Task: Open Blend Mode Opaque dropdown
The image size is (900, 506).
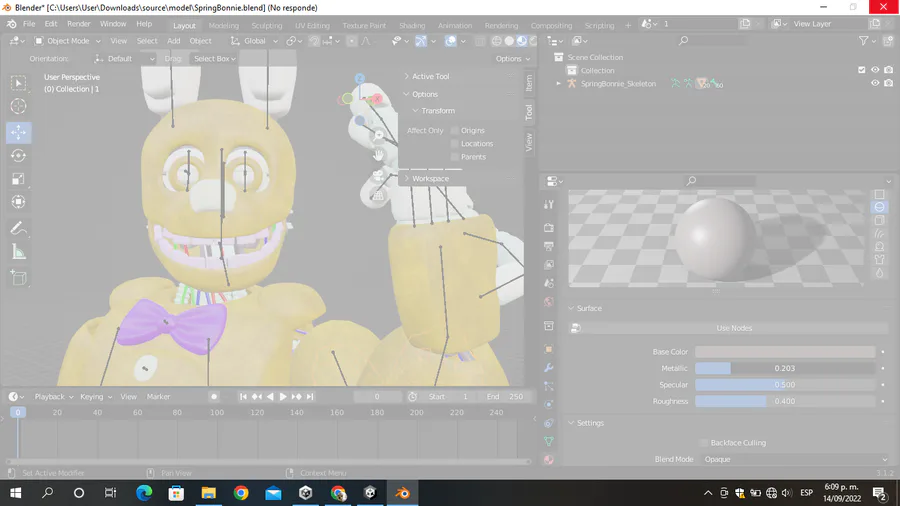Action: [795, 460]
